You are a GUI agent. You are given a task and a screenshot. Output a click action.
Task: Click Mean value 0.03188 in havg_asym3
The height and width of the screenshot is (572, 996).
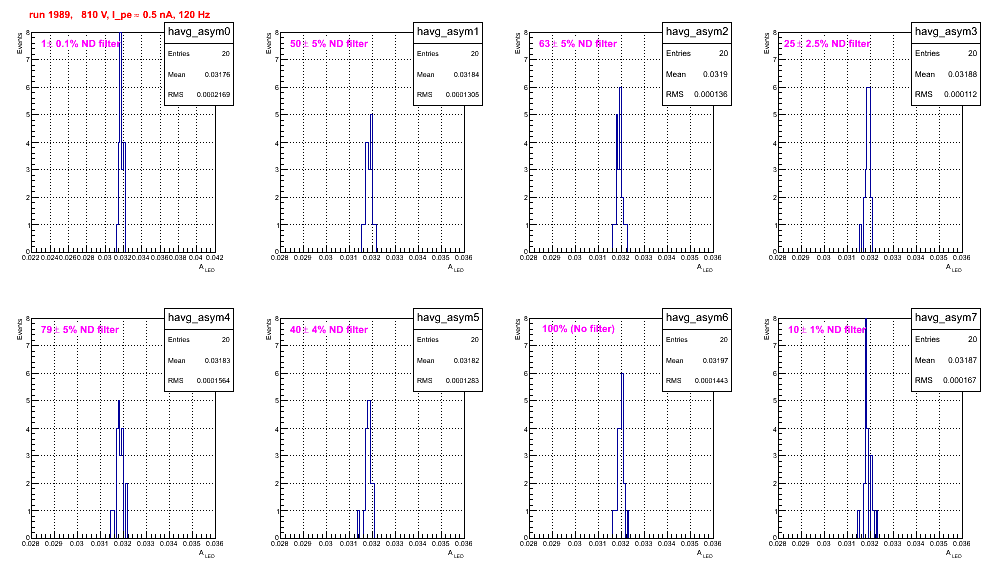[962, 74]
